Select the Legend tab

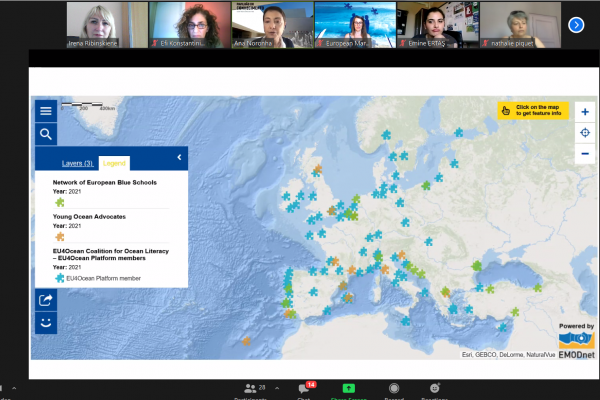(x=114, y=163)
